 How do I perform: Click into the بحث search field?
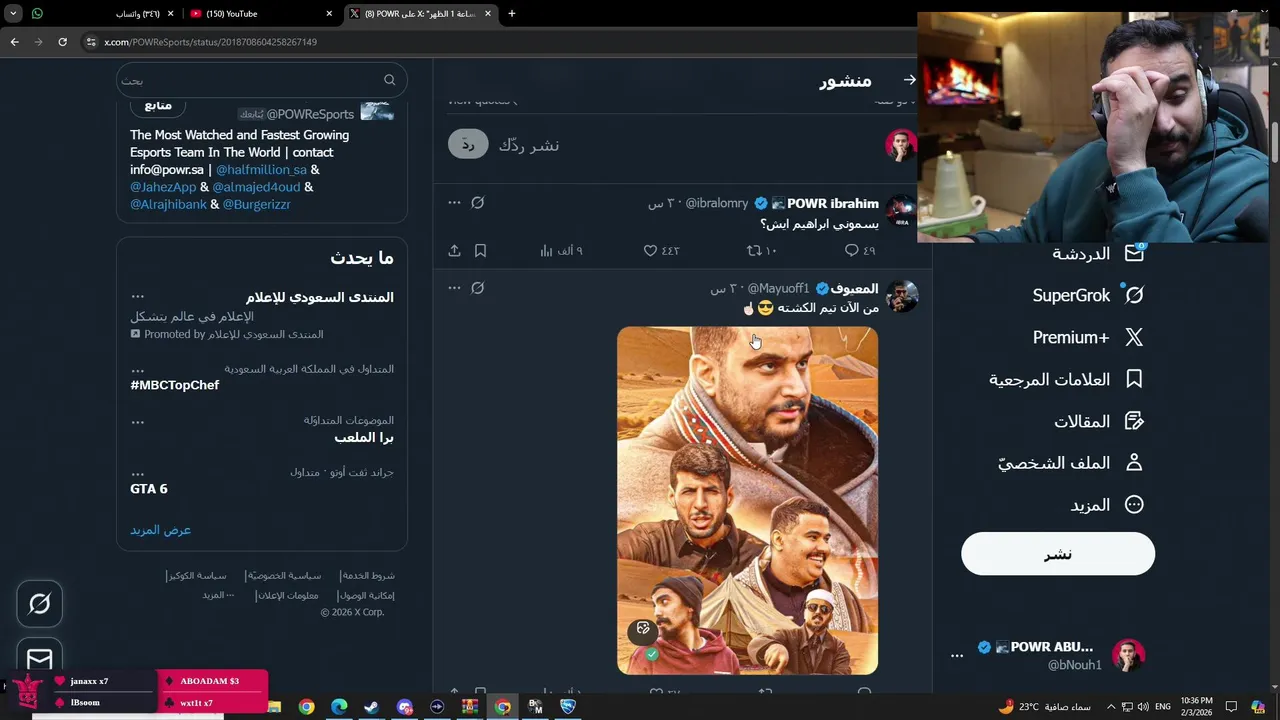point(260,80)
